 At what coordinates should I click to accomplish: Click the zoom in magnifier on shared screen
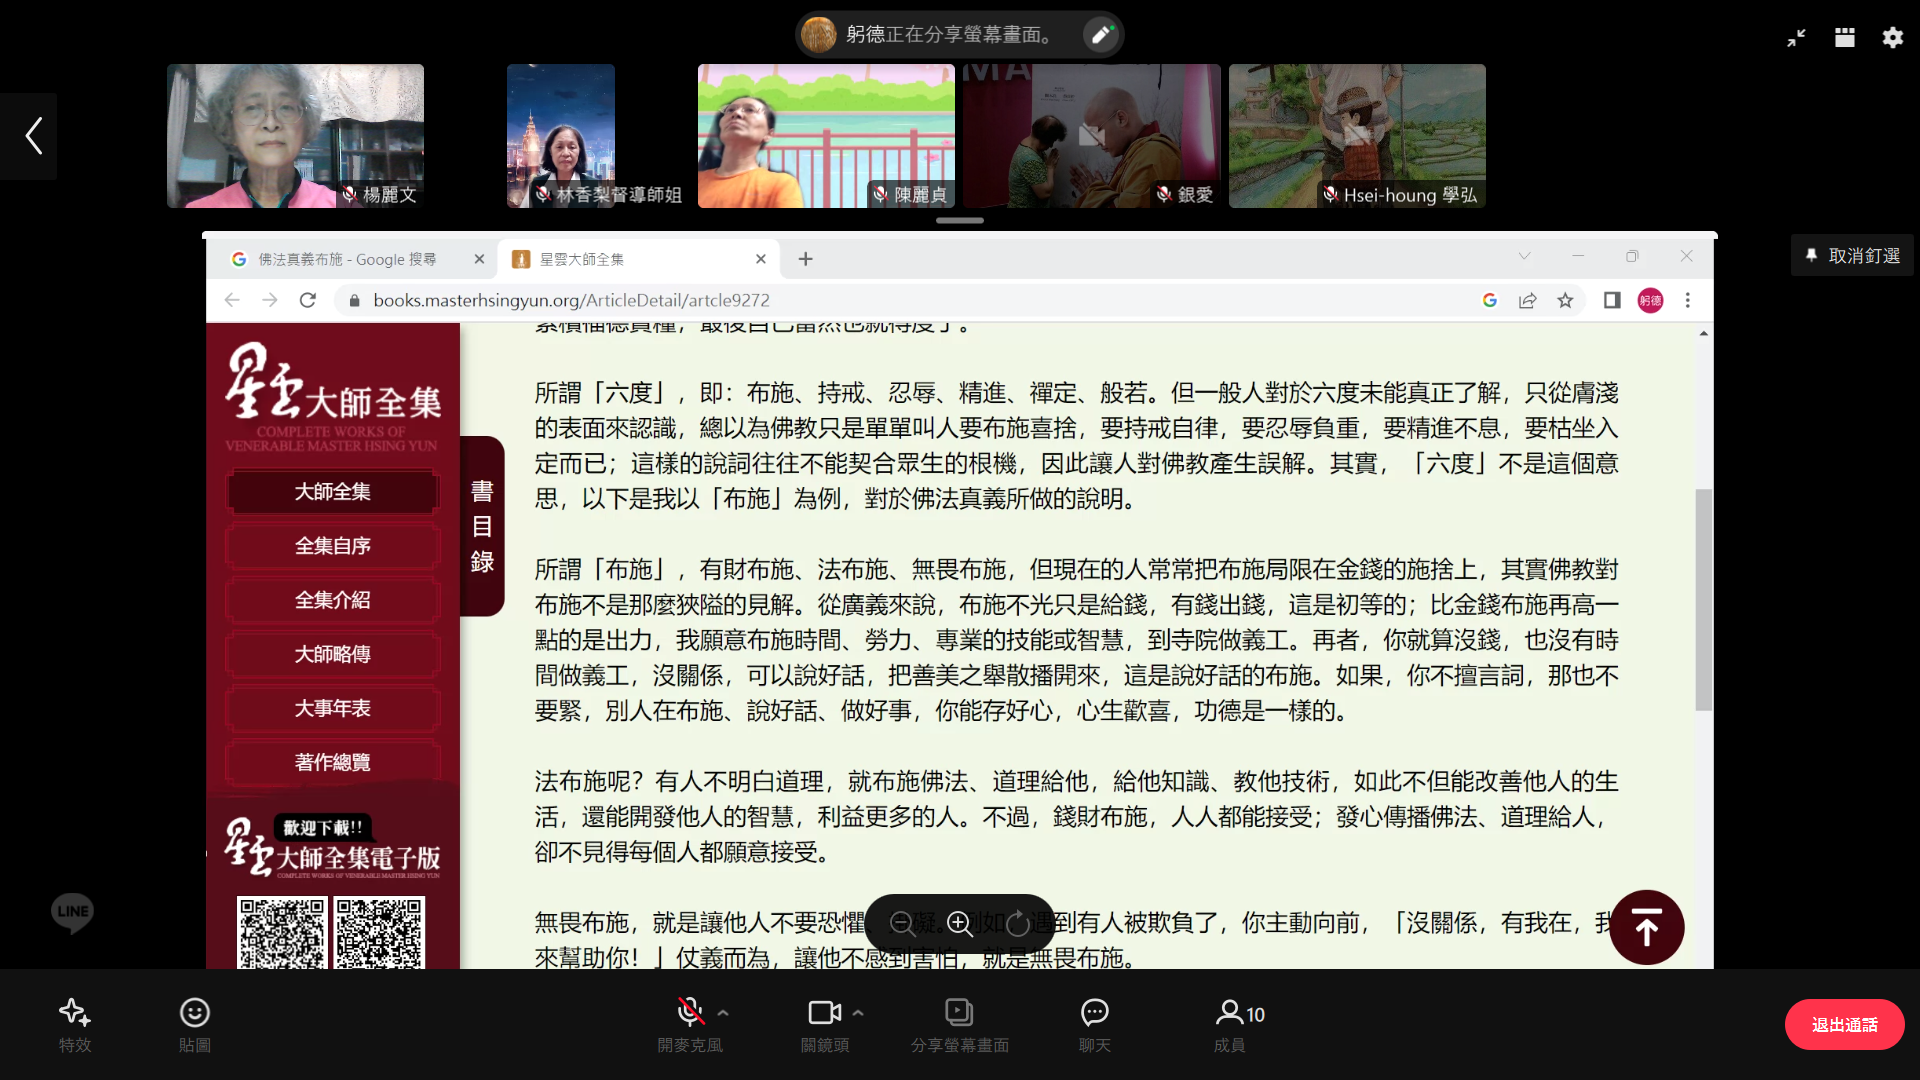[960, 923]
